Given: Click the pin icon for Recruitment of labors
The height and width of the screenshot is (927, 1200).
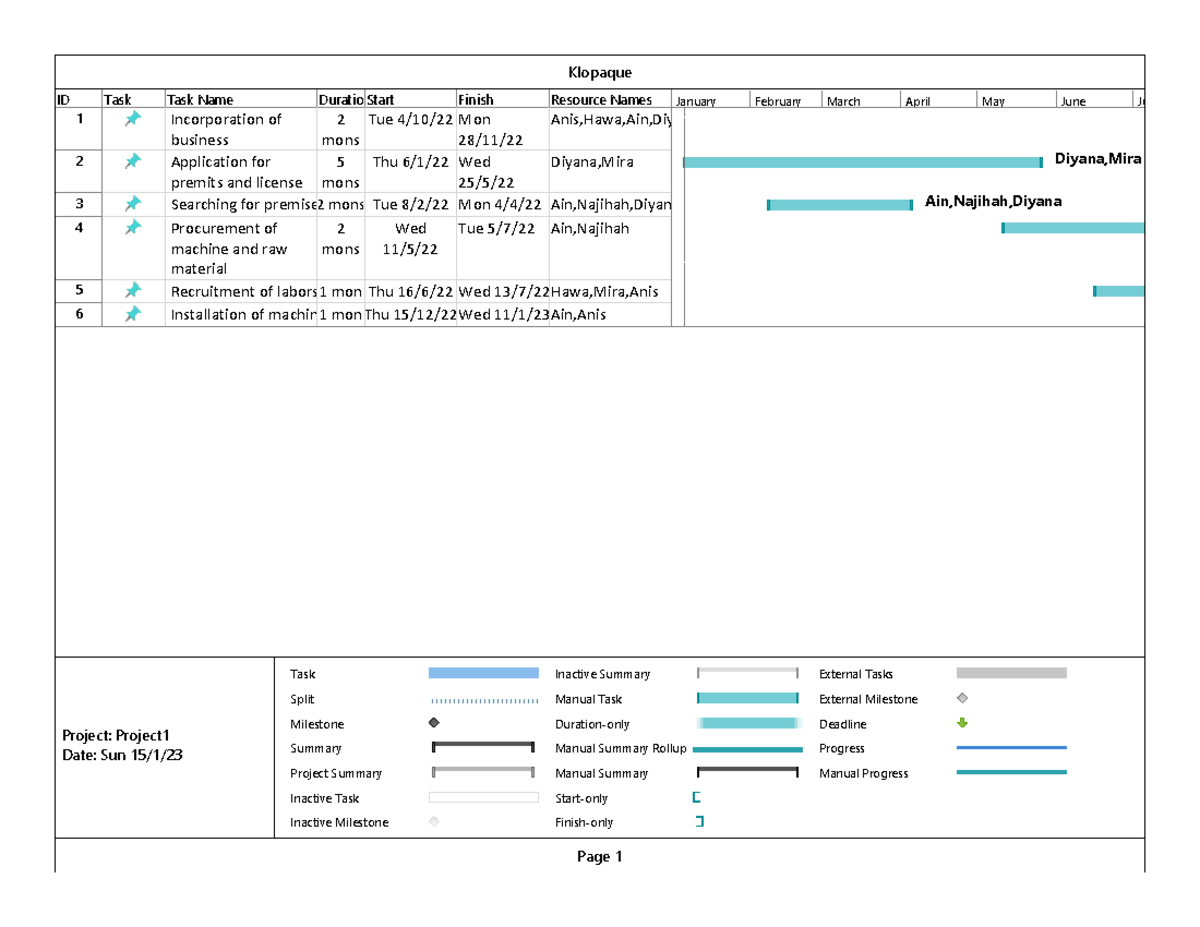Looking at the screenshot, I should coord(131,291).
